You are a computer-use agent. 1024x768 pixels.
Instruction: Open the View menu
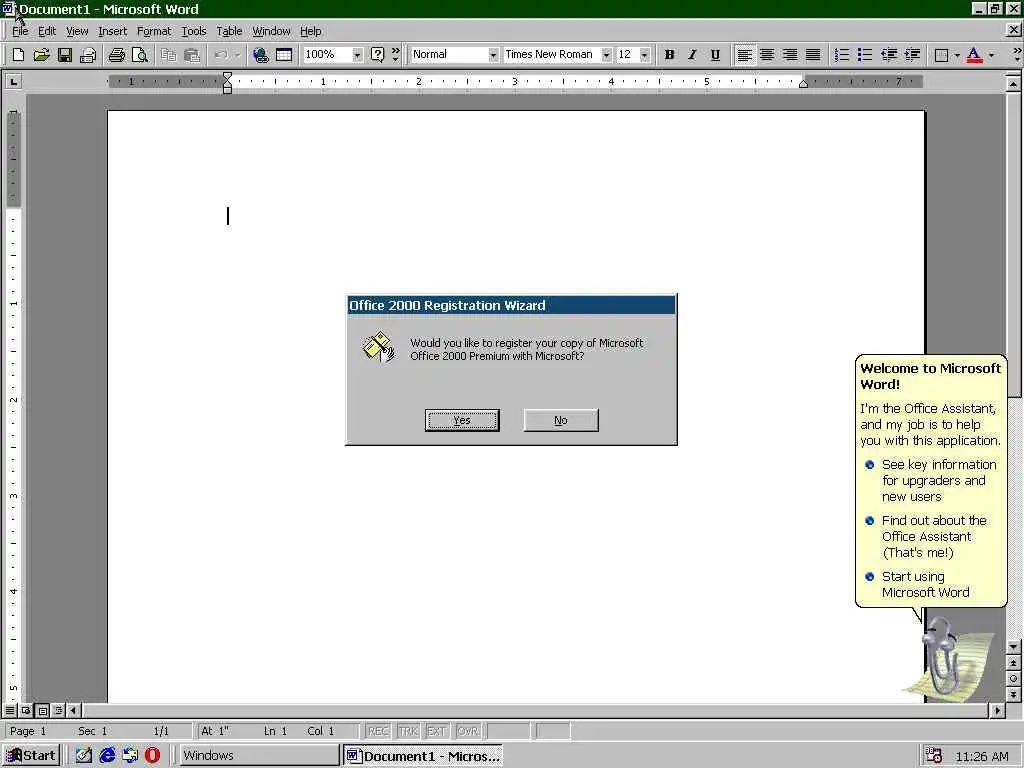77,31
